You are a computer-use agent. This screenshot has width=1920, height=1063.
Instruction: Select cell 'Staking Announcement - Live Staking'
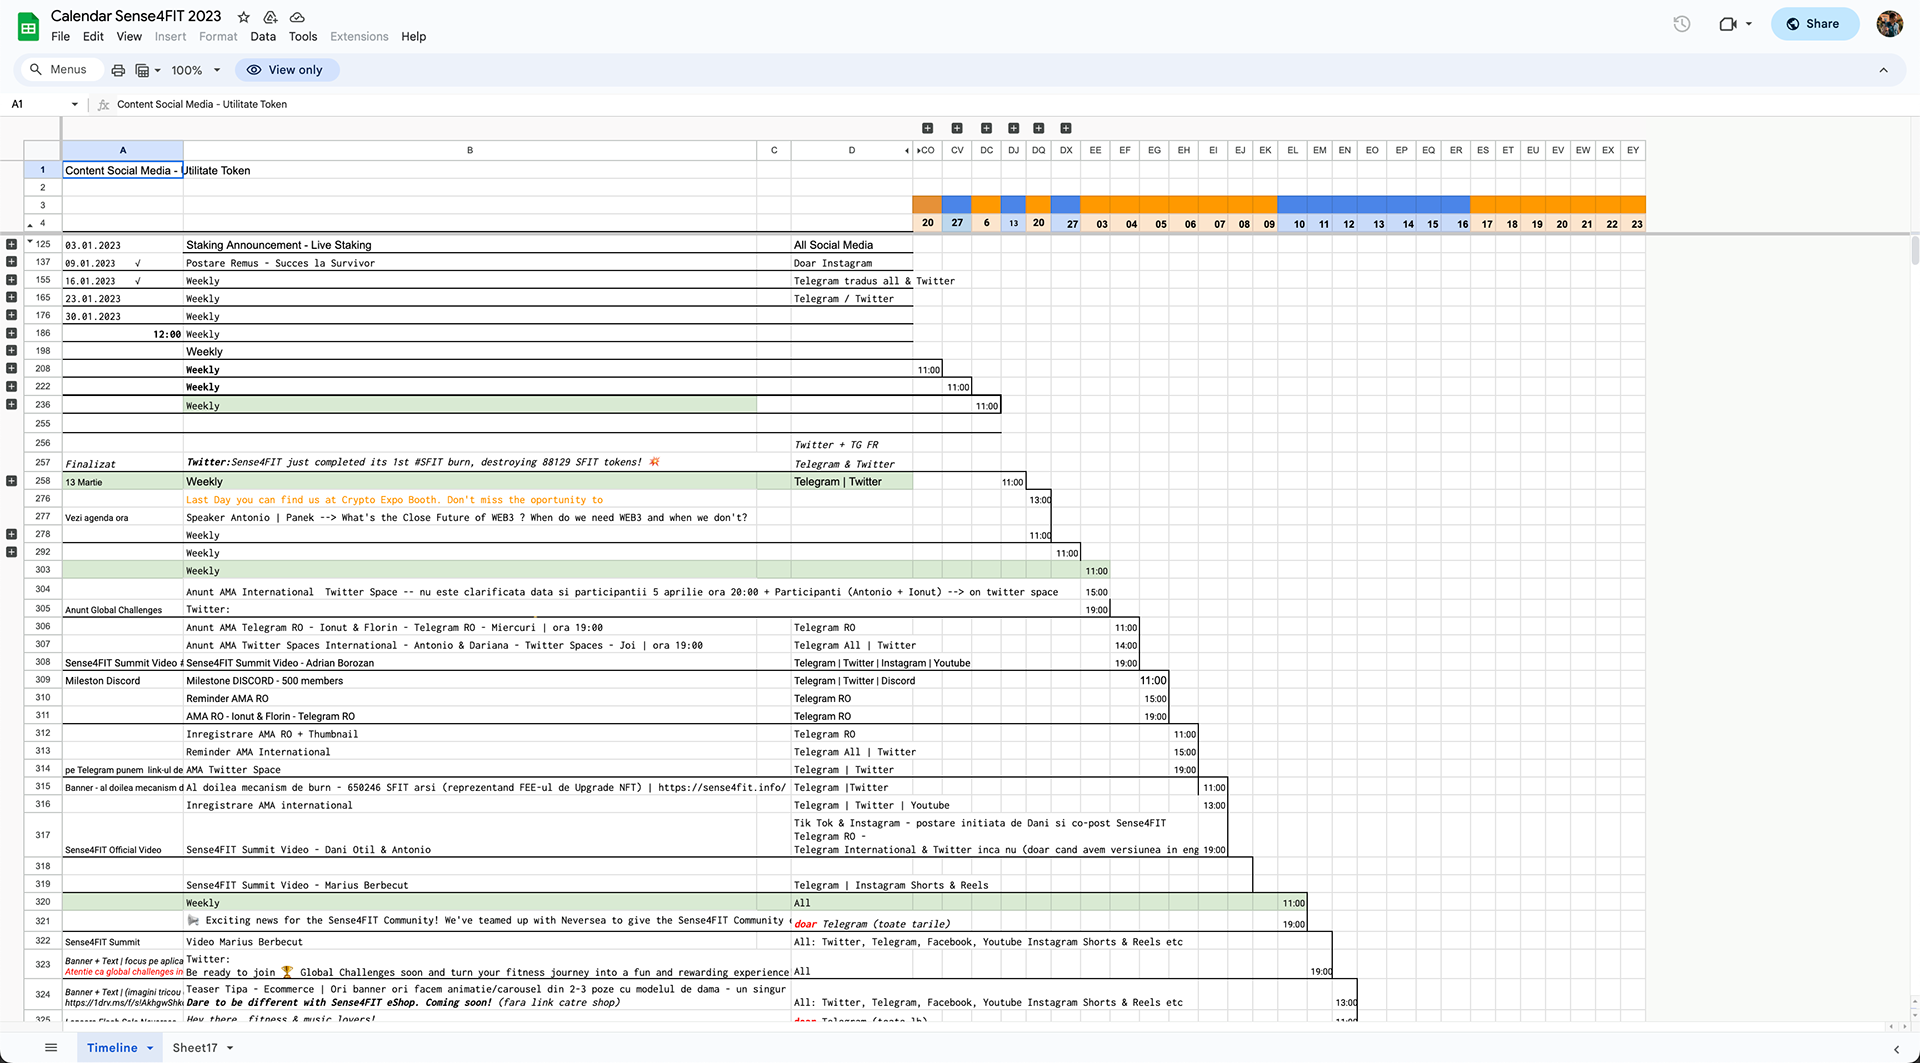click(x=470, y=245)
